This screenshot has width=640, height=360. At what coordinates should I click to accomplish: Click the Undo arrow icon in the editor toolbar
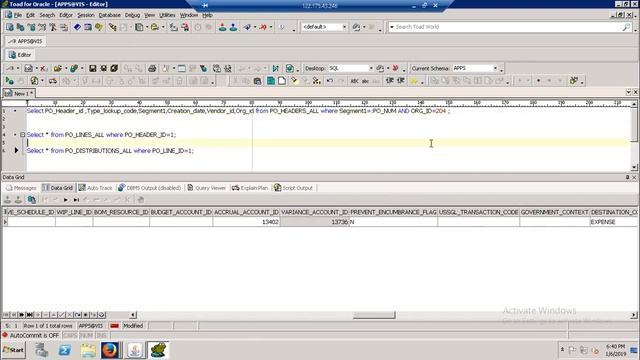point(329,81)
